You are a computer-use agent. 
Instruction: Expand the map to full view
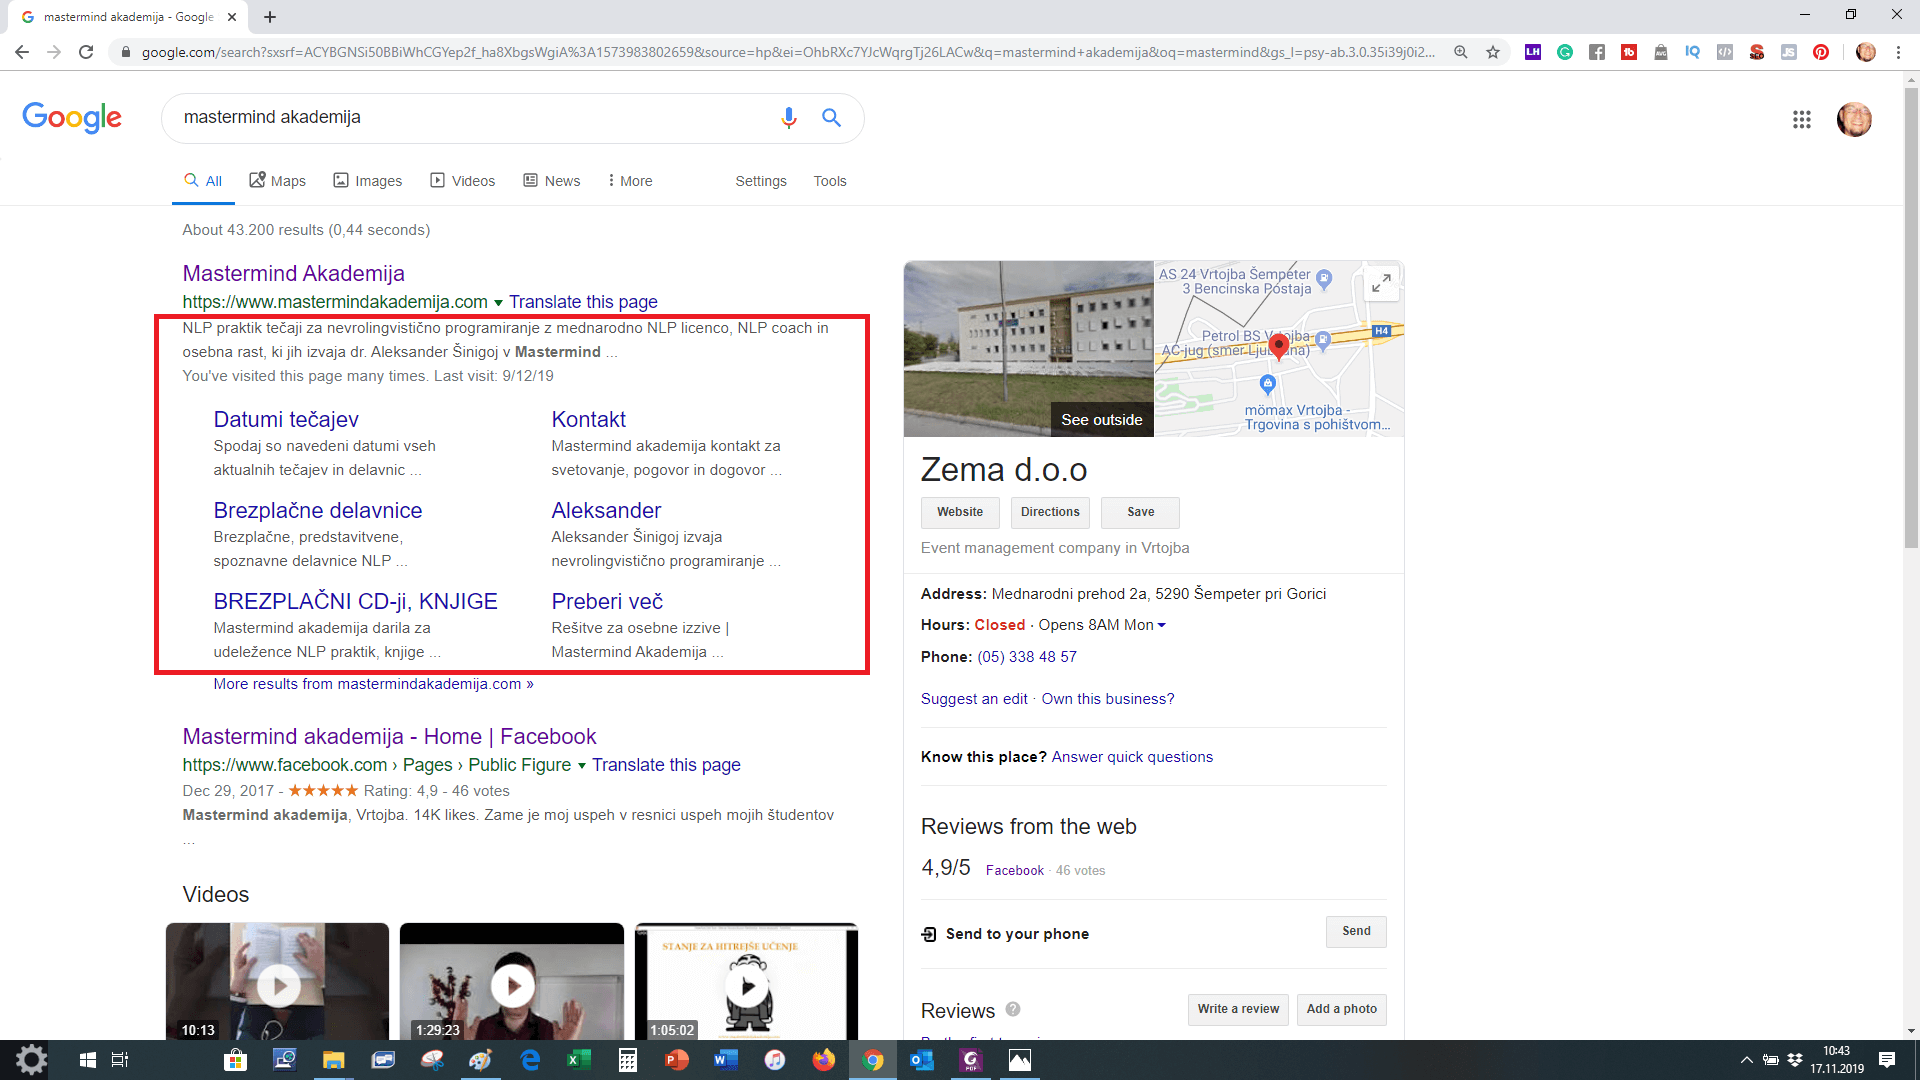[x=1381, y=284]
